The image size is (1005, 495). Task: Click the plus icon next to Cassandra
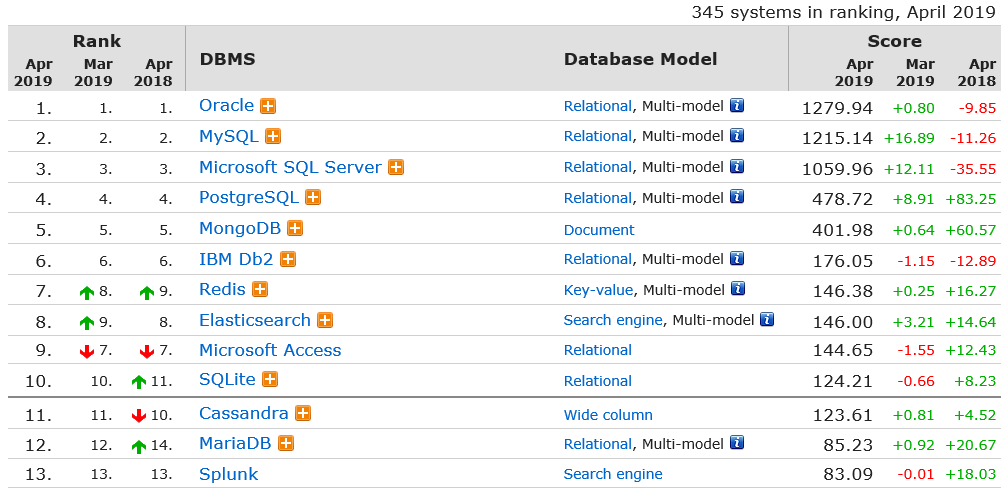(303, 413)
